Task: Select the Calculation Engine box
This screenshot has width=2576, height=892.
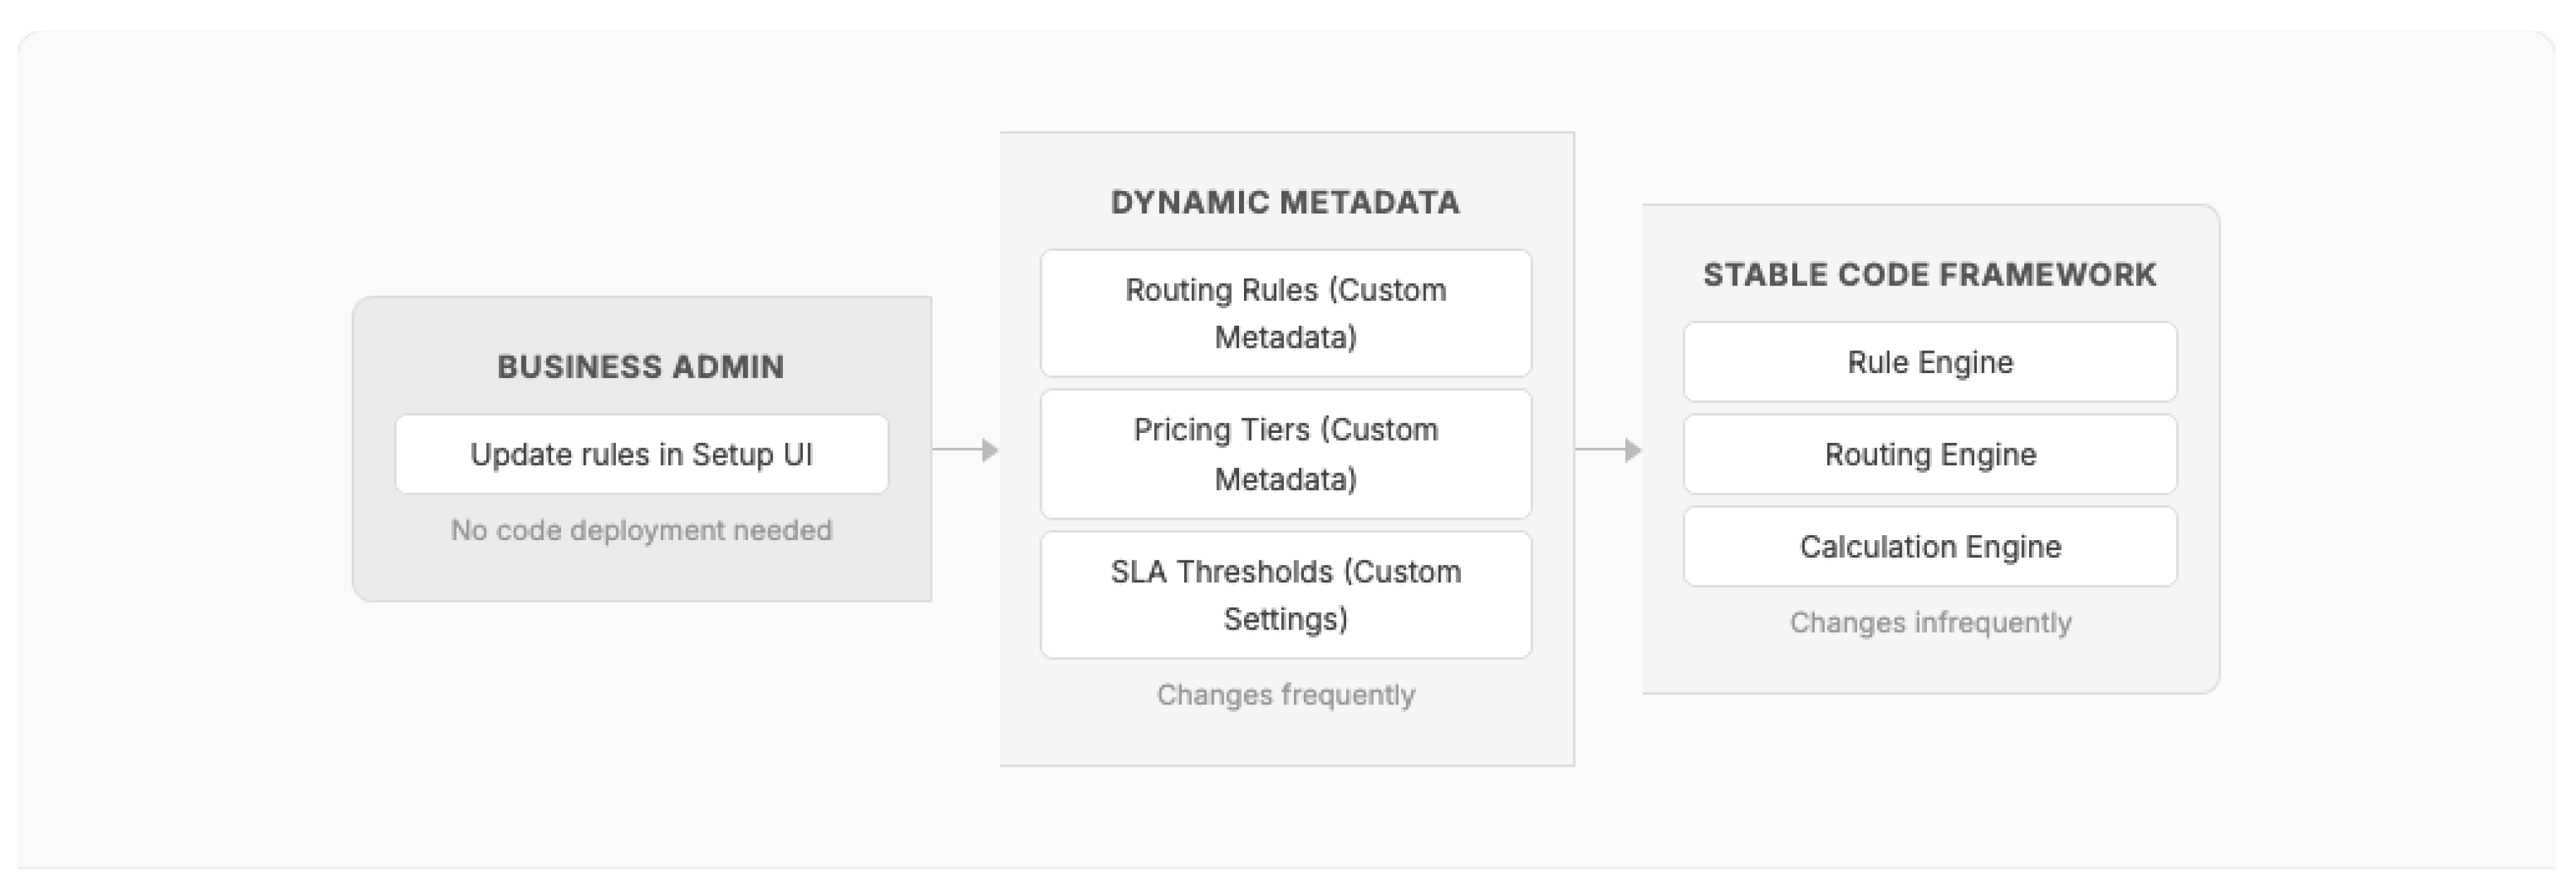Action: click(x=1929, y=546)
